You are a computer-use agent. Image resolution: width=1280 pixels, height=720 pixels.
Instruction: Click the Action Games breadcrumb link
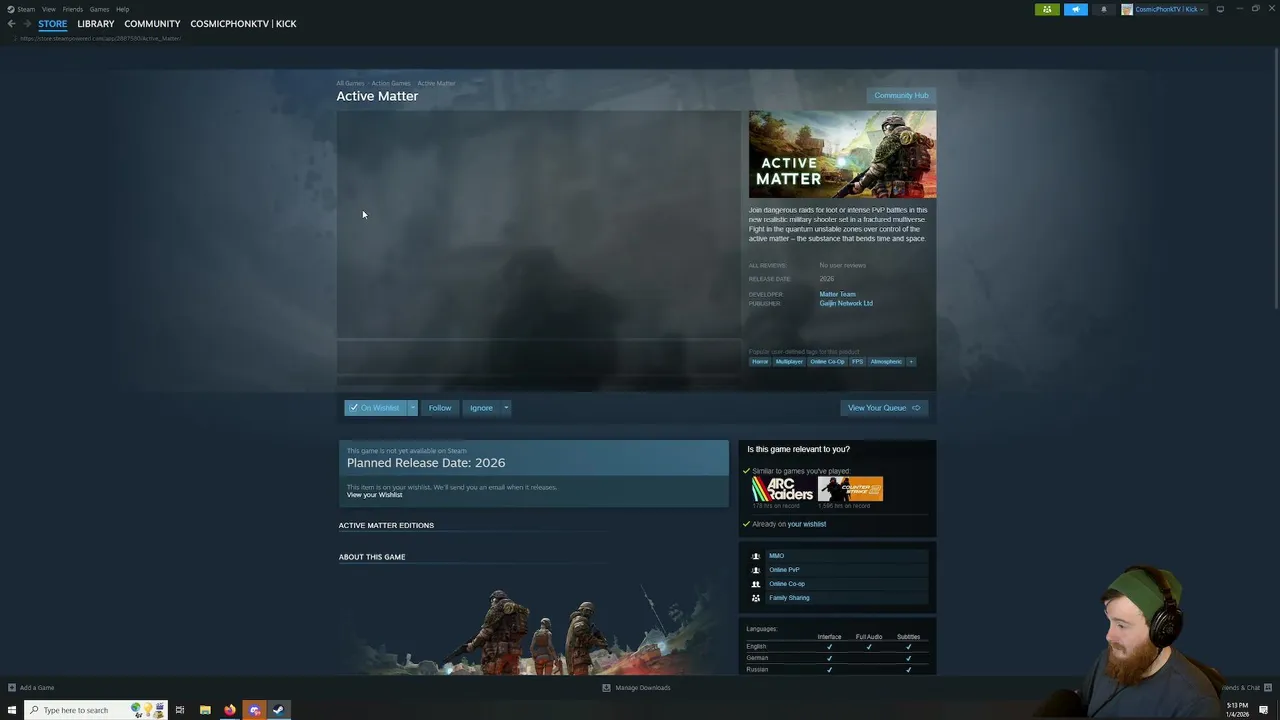coord(391,83)
